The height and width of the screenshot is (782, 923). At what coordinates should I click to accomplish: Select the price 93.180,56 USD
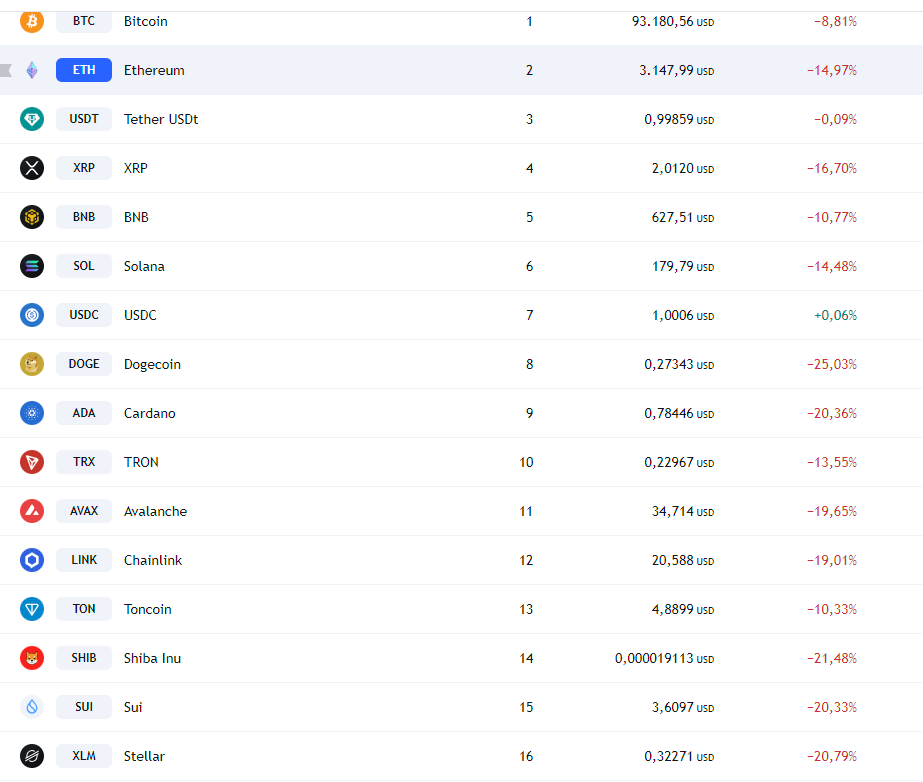[673, 22]
